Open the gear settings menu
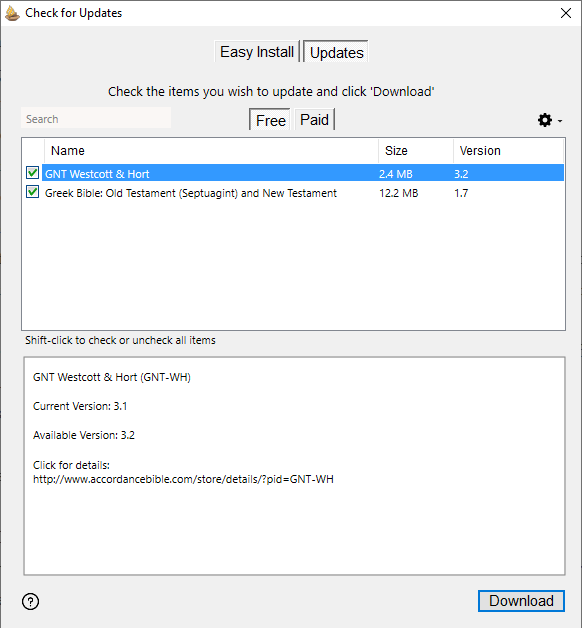 pos(544,120)
